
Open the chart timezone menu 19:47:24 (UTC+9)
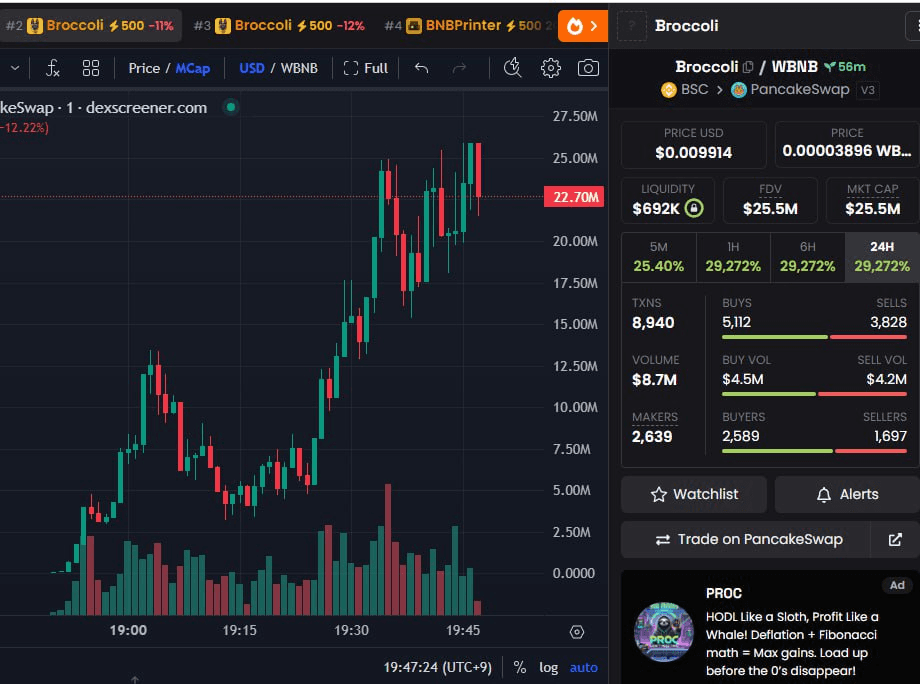tap(438, 667)
